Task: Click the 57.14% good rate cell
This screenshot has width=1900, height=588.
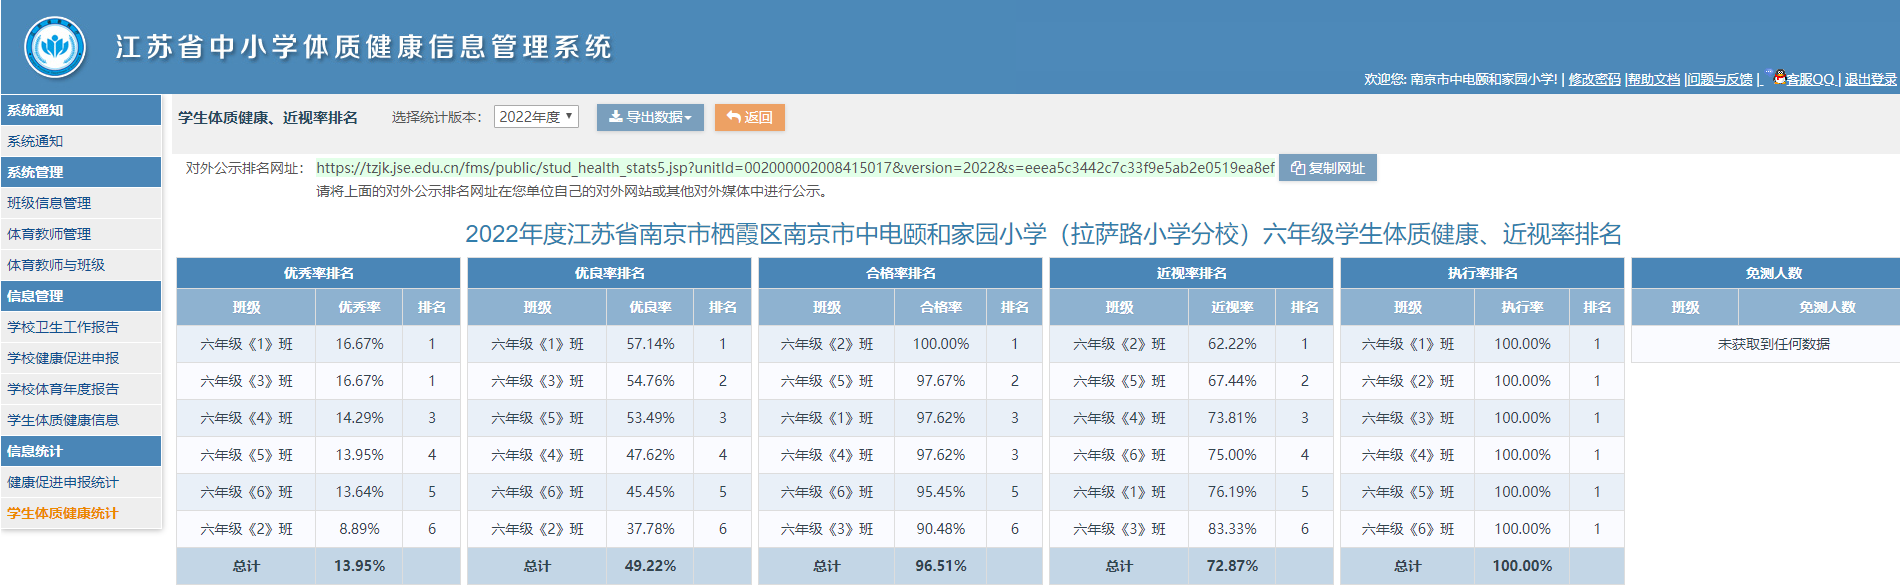Action: 650,344
